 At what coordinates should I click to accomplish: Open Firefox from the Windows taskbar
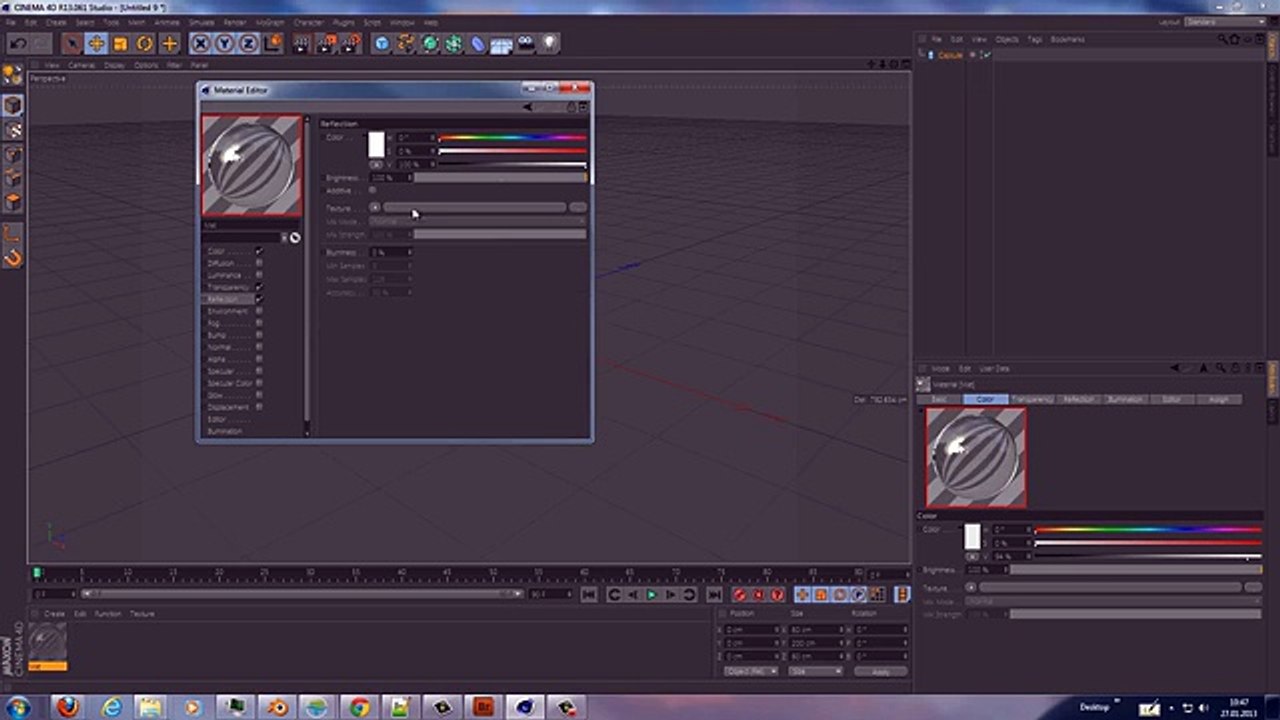coord(67,707)
